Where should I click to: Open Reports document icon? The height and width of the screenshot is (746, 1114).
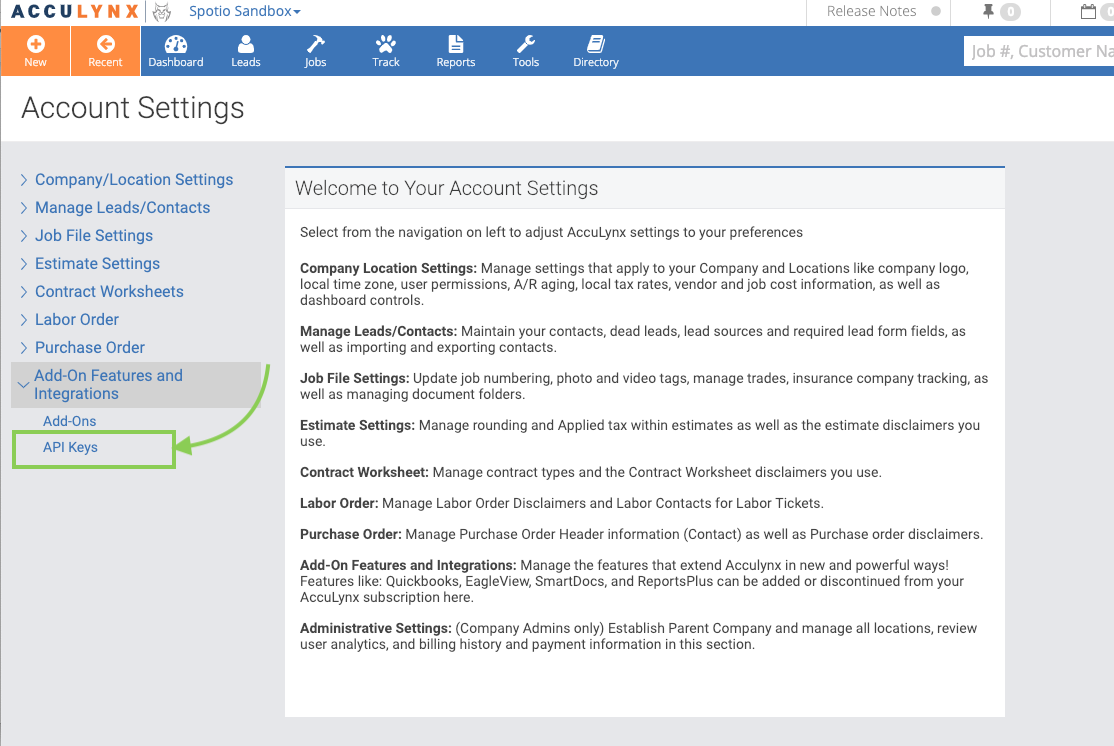(x=456, y=44)
